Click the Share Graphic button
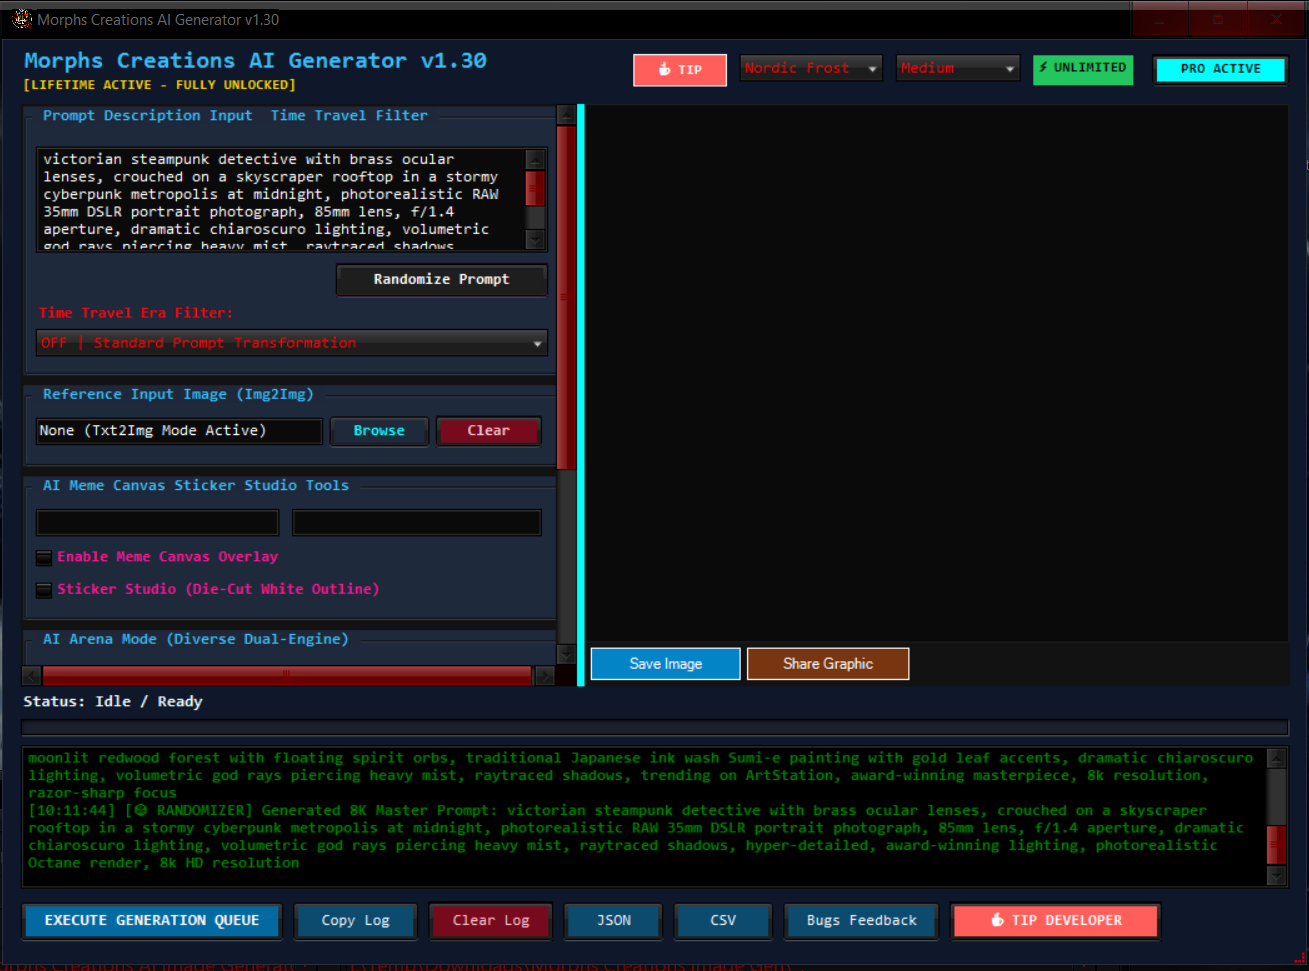Image resolution: width=1309 pixels, height=971 pixels. click(828, 664)
